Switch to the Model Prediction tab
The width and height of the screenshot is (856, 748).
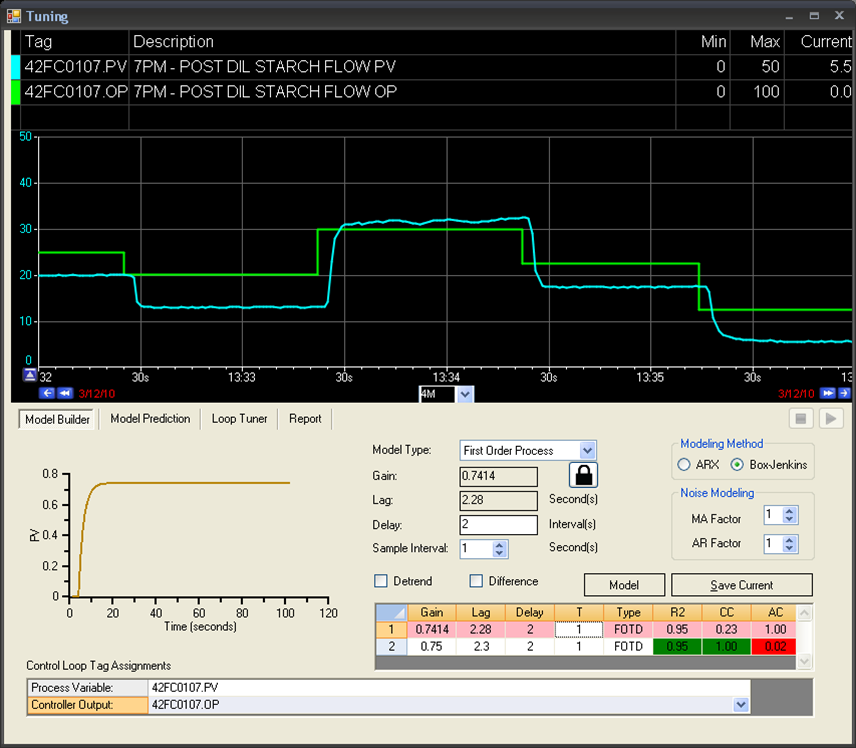150,419
